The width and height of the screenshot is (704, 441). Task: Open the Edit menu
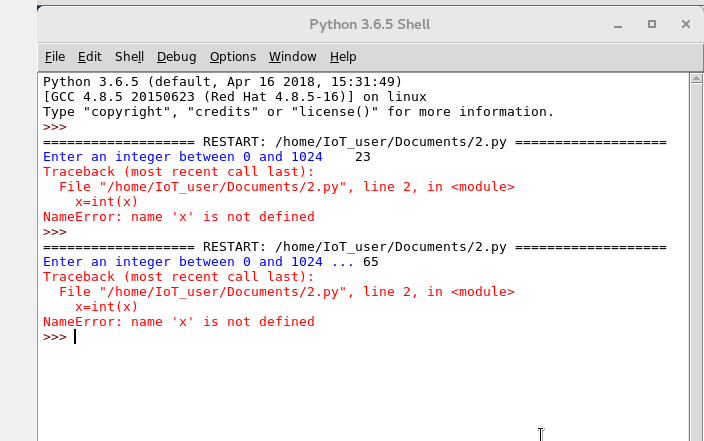[x=90, y=57]
